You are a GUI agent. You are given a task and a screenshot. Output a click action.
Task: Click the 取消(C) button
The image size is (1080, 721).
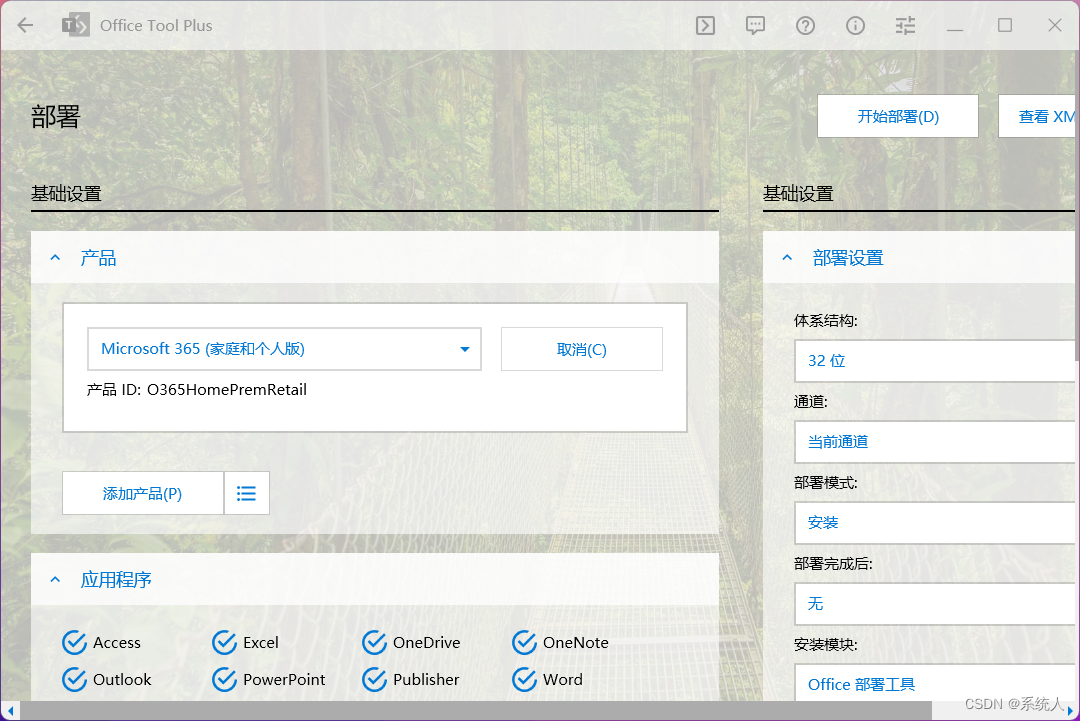click(582, 349)
